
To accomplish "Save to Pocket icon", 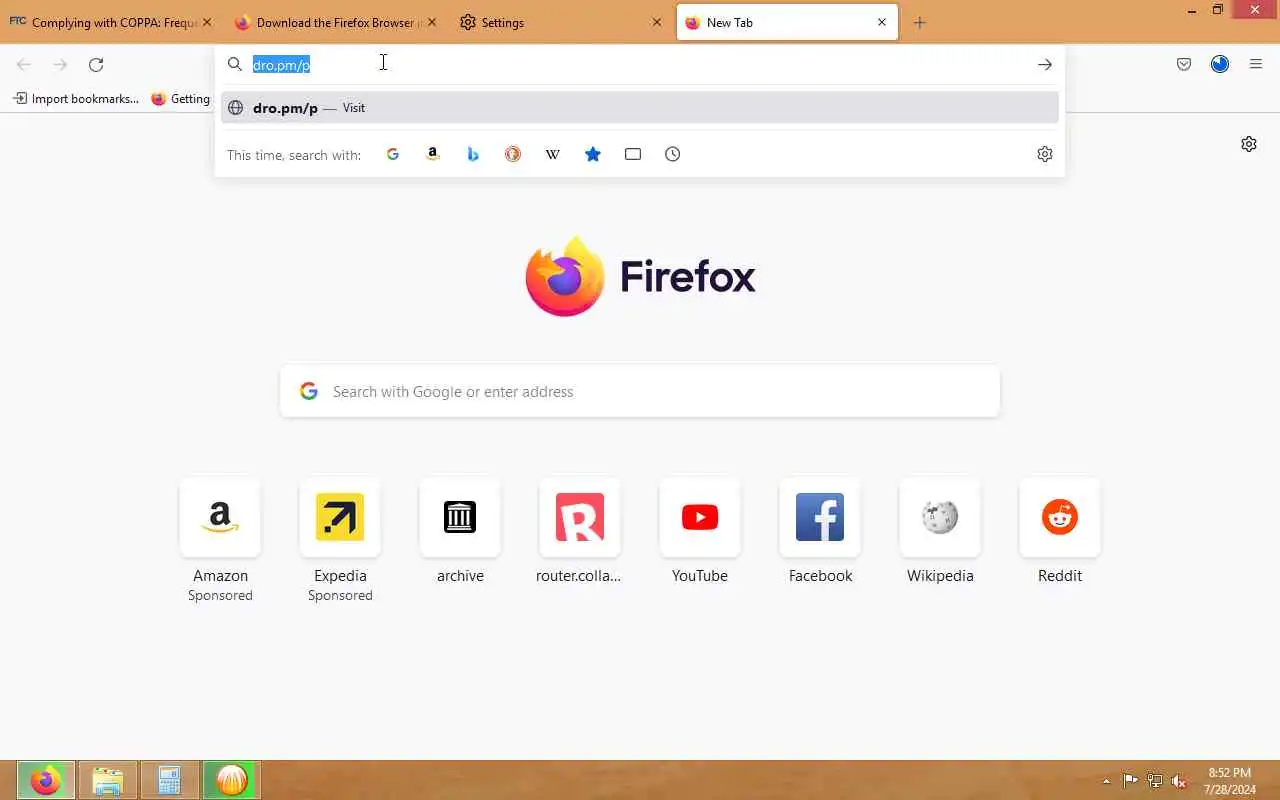I will [x=1184, y=64].
